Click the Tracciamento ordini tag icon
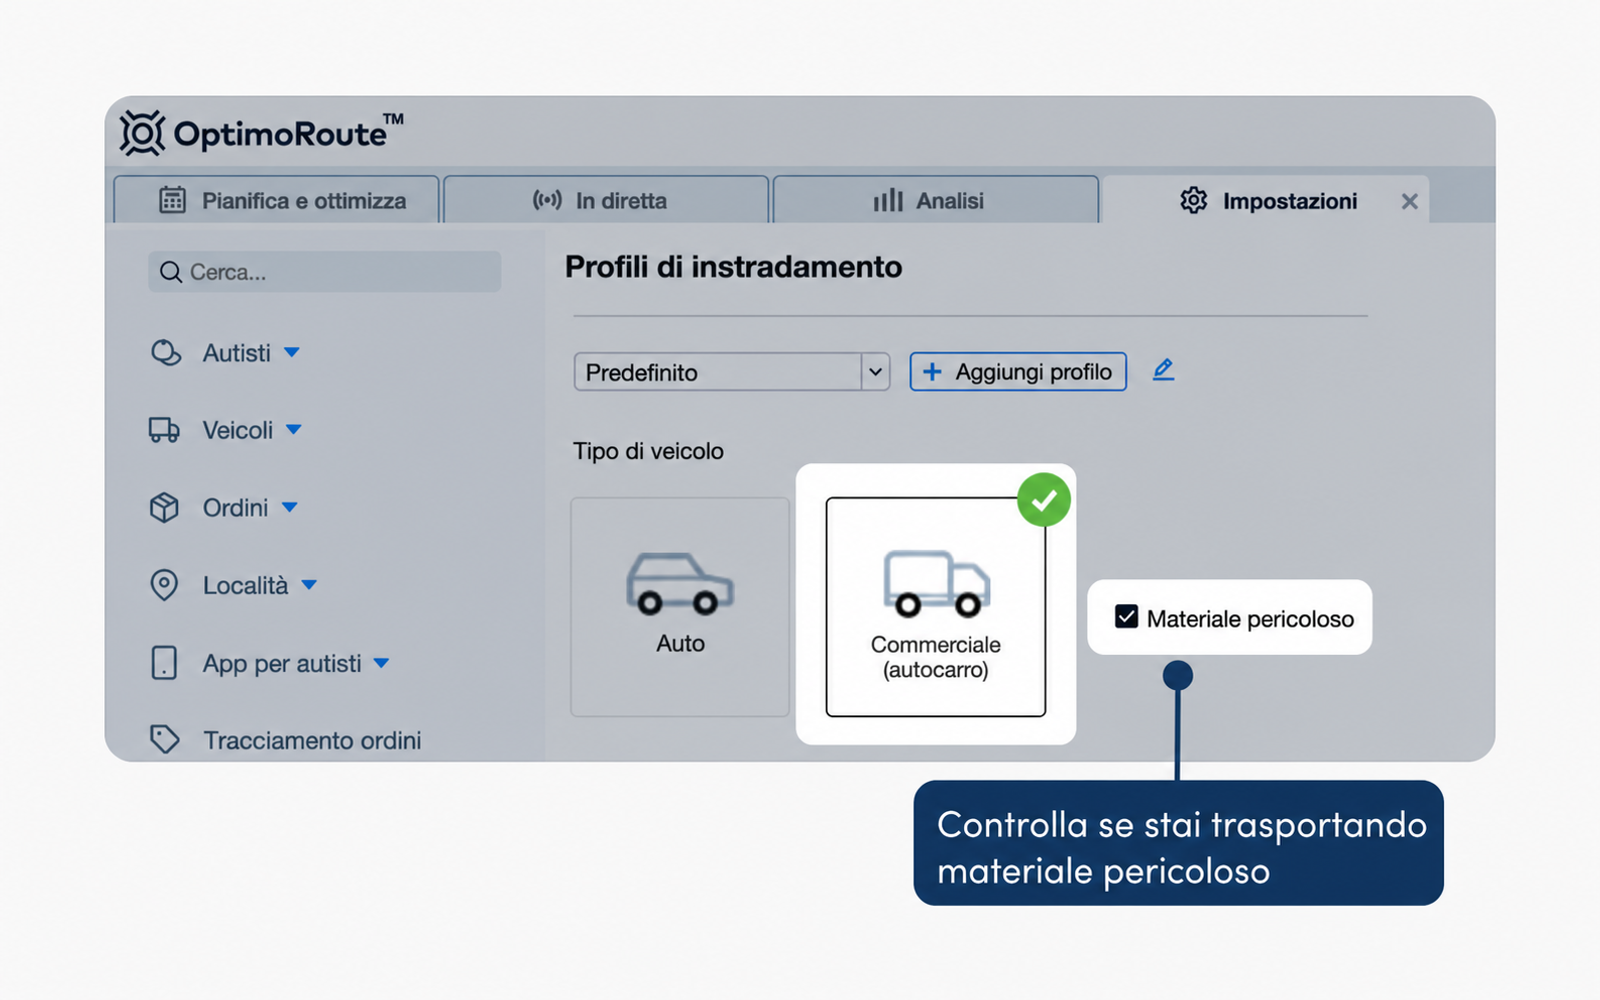The height and width of the screenshot is (1000, 1600). click(x=164, y=740)
